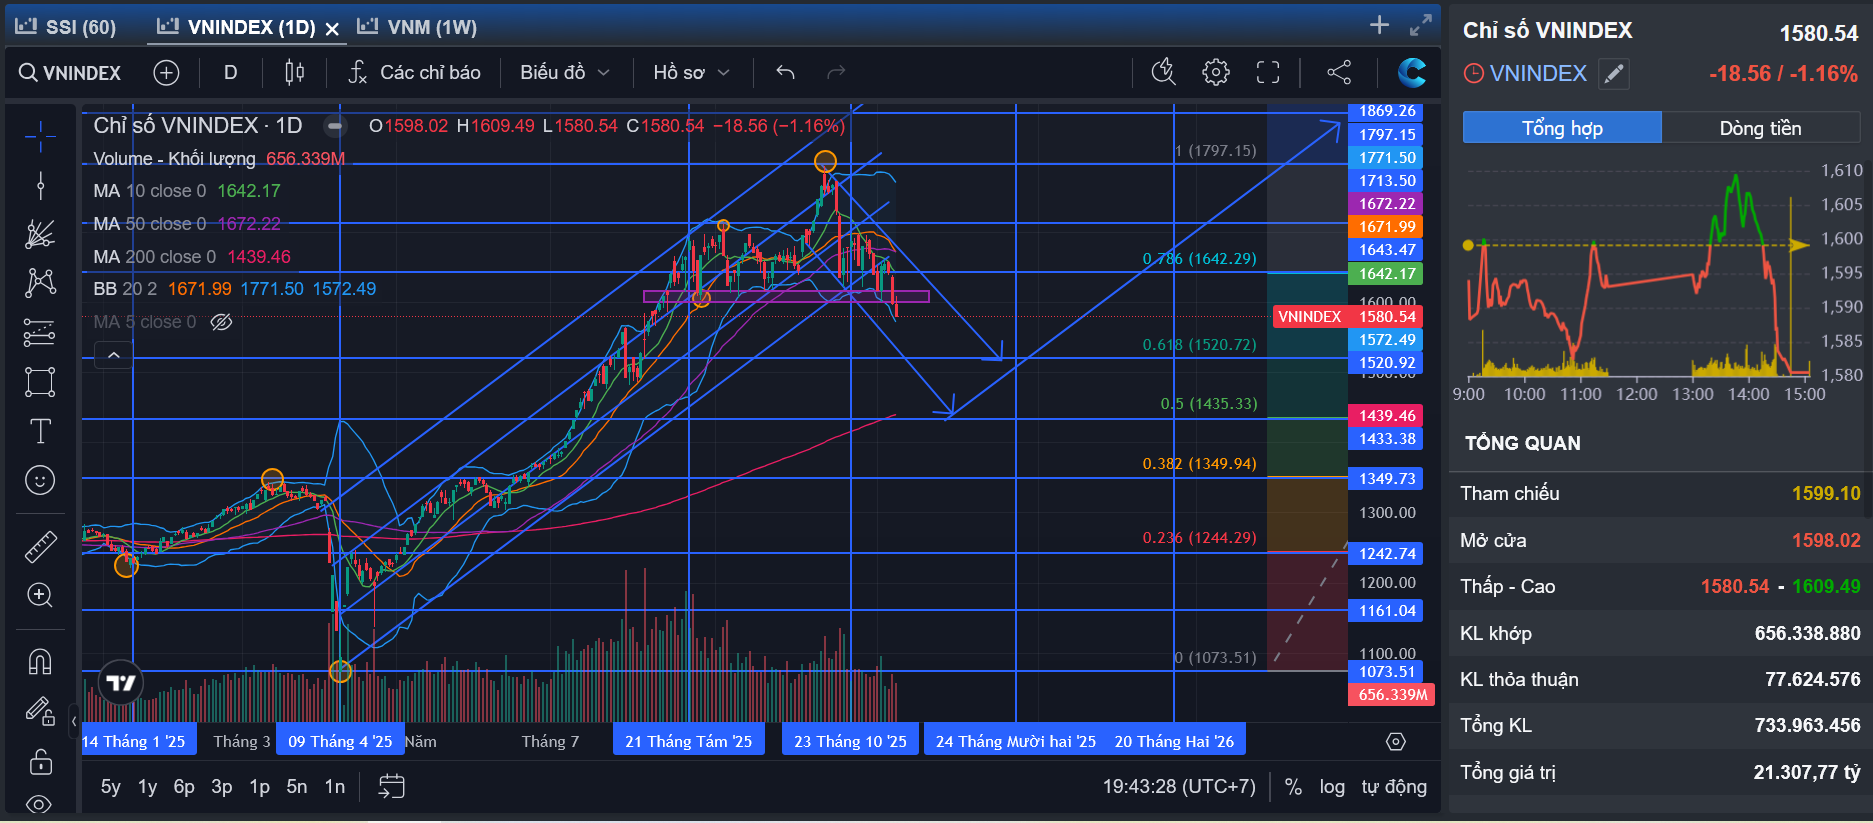
Task: Set chart range to 5y
Action: click(x=110, y=787)
